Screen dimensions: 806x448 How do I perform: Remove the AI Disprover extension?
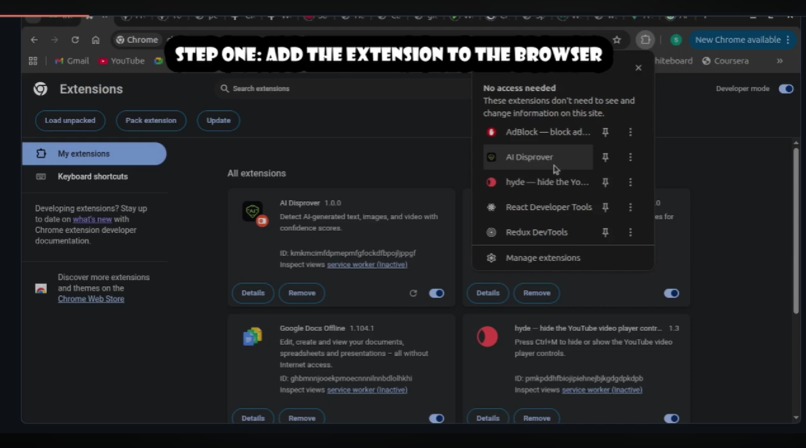coord(302,293)
